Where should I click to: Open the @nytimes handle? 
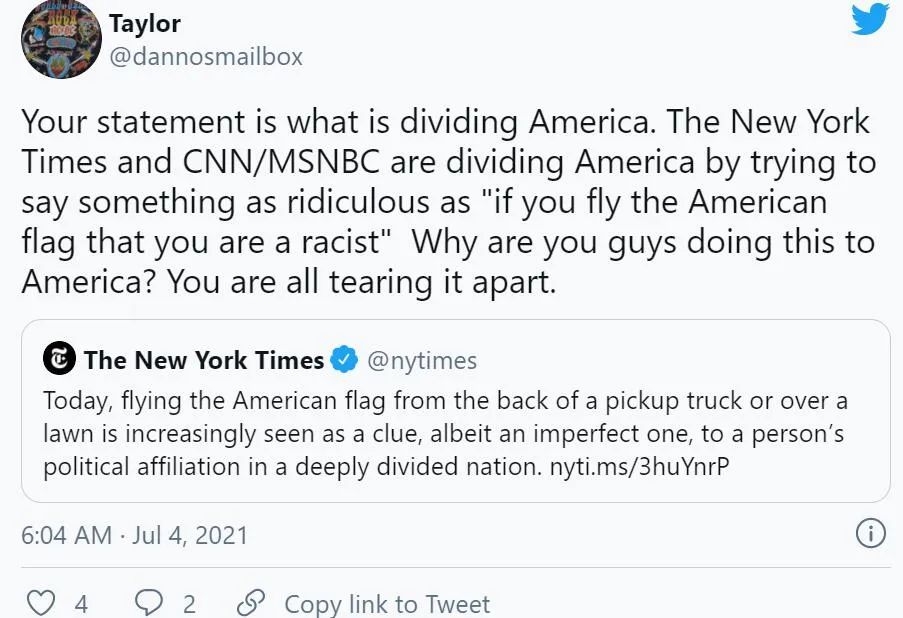click(422, 361)
